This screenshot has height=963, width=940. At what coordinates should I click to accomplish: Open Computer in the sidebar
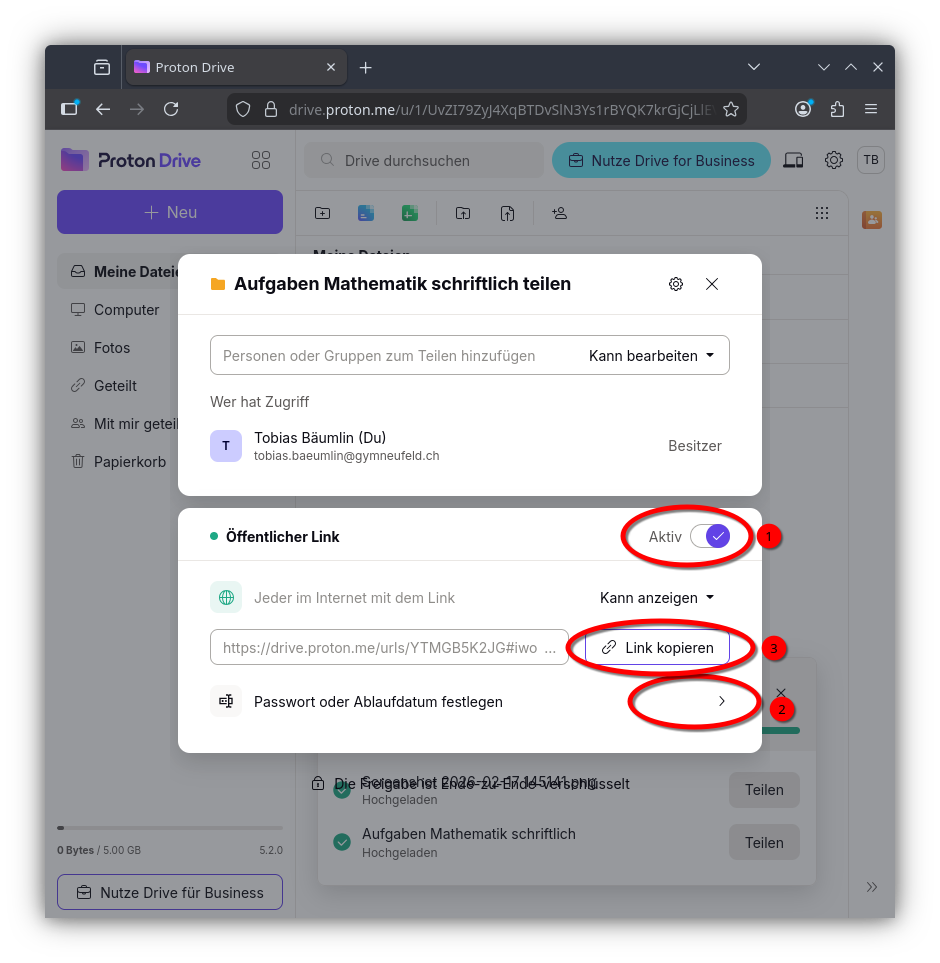[126, 310]
